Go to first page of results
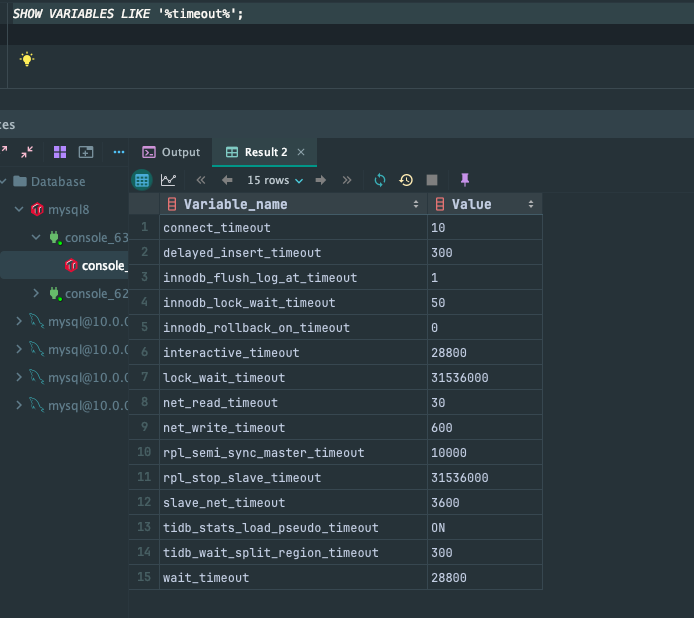 click(x=201, y=180)
